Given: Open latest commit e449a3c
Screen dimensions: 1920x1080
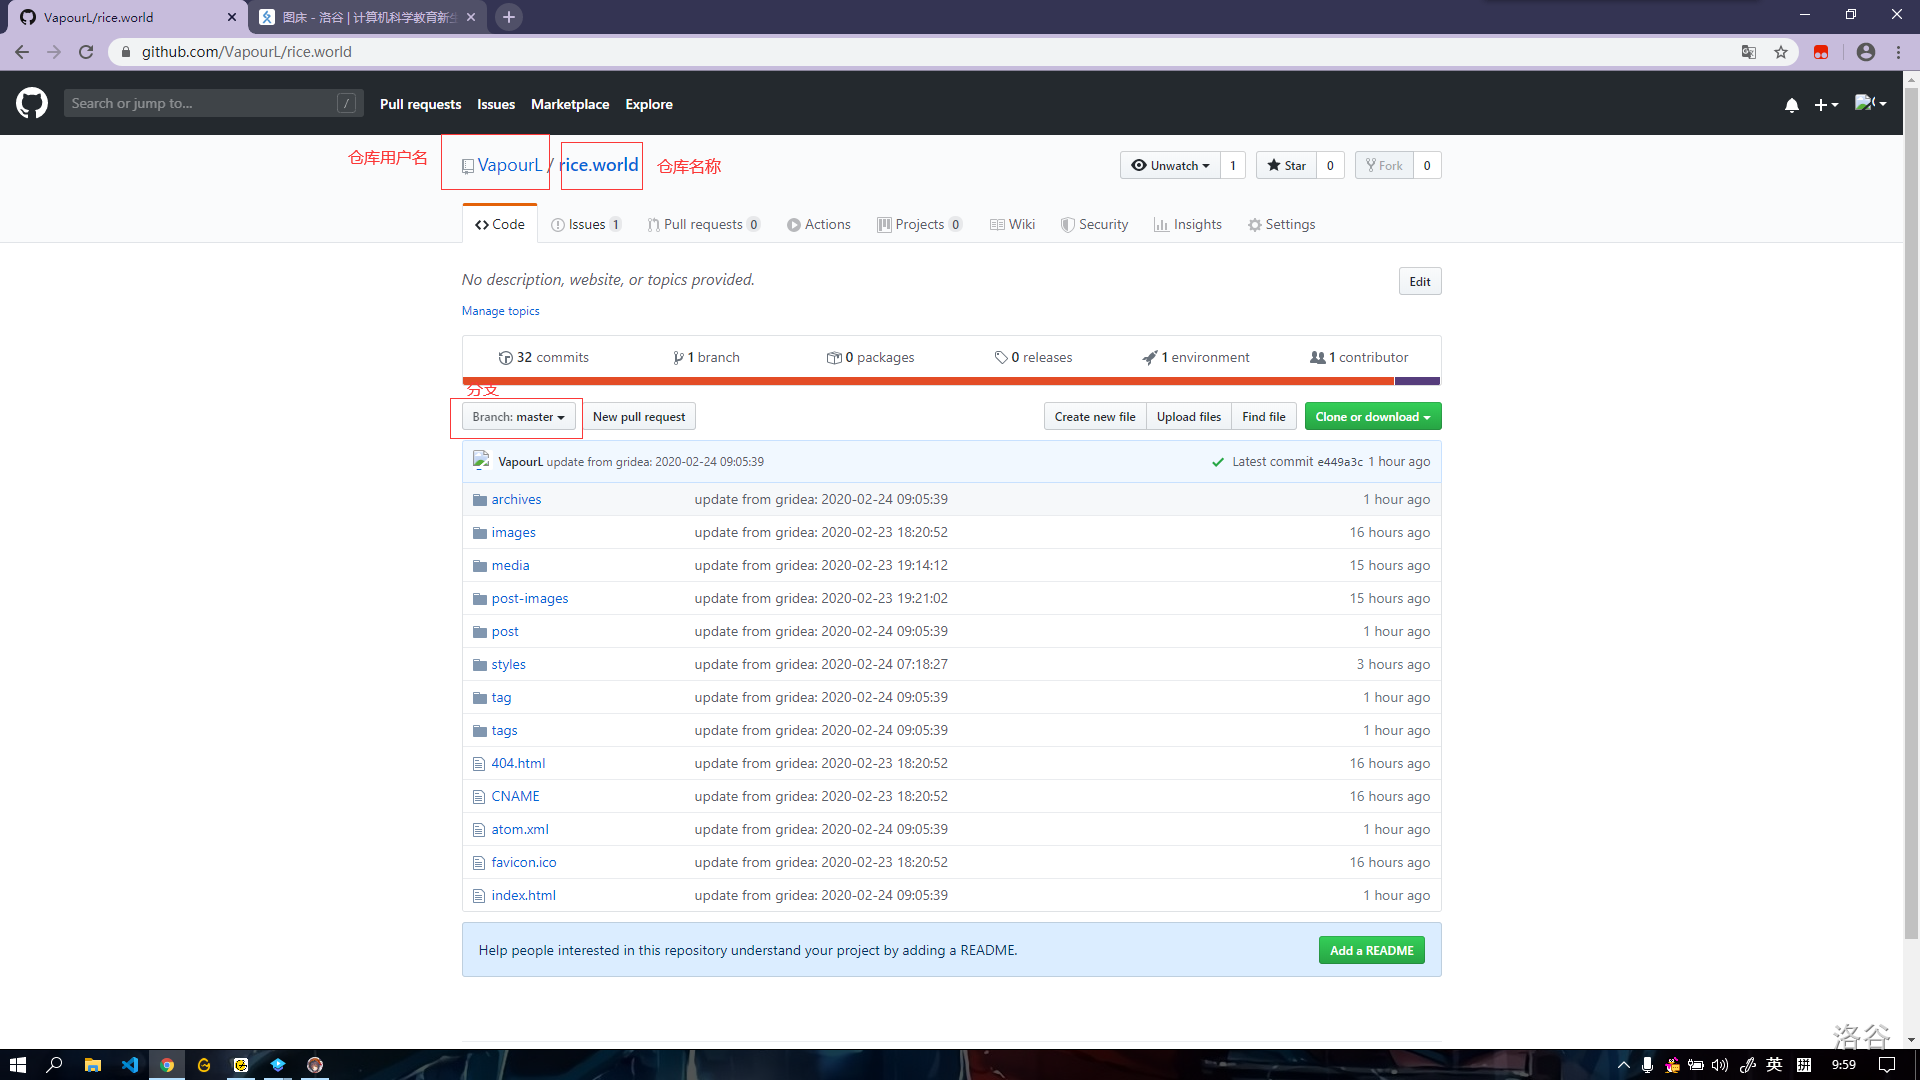Looking at the screenshot, I should point(1340,462).
